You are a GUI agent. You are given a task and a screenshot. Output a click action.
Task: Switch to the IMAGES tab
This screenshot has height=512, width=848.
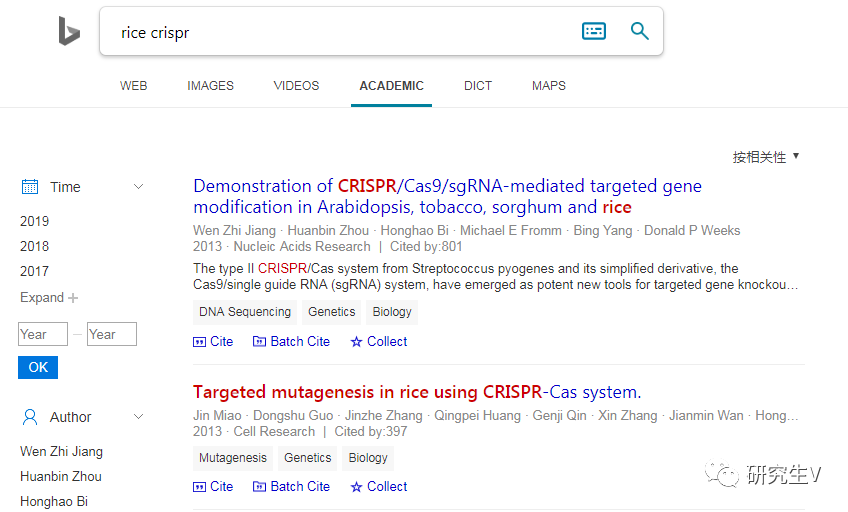coord(210,86)
